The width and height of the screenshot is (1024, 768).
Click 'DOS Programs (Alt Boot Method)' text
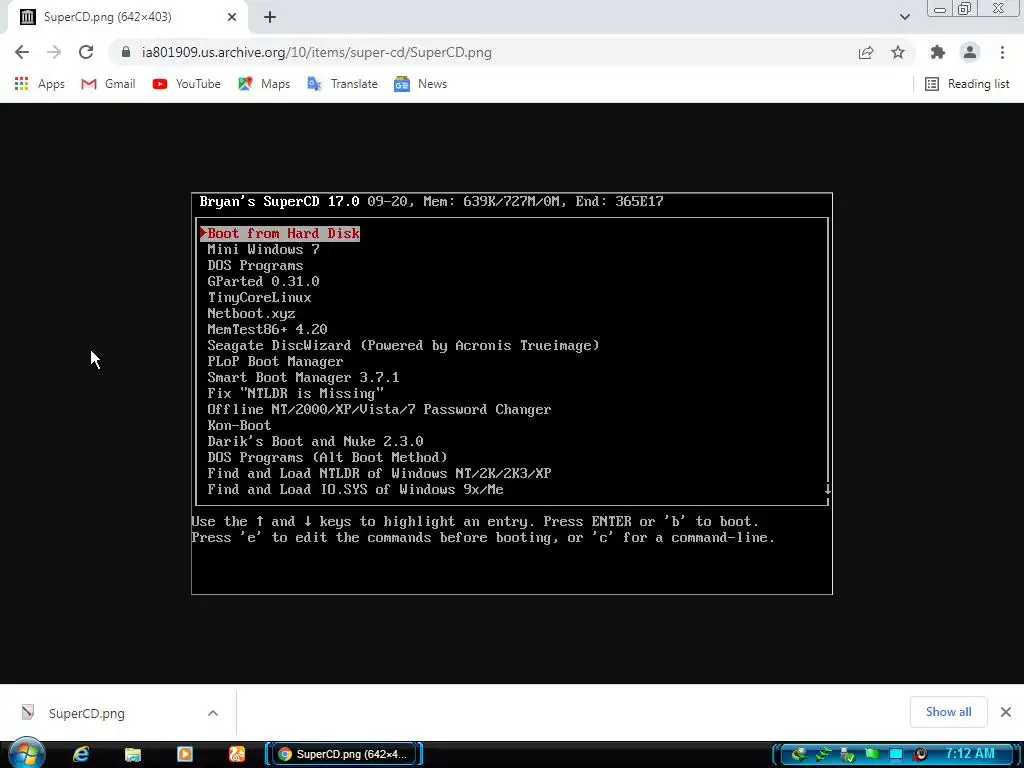pyautogui.click(x=327, y=457)
